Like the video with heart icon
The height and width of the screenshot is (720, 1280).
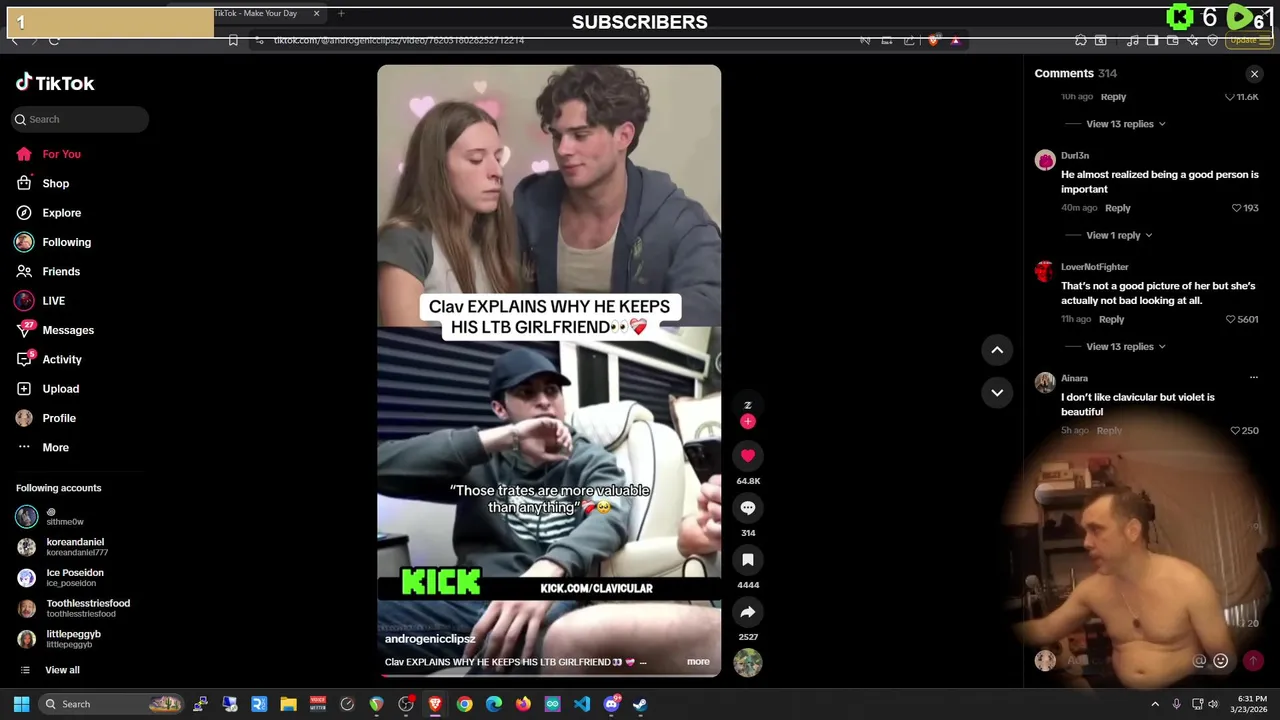pos(747,455)
